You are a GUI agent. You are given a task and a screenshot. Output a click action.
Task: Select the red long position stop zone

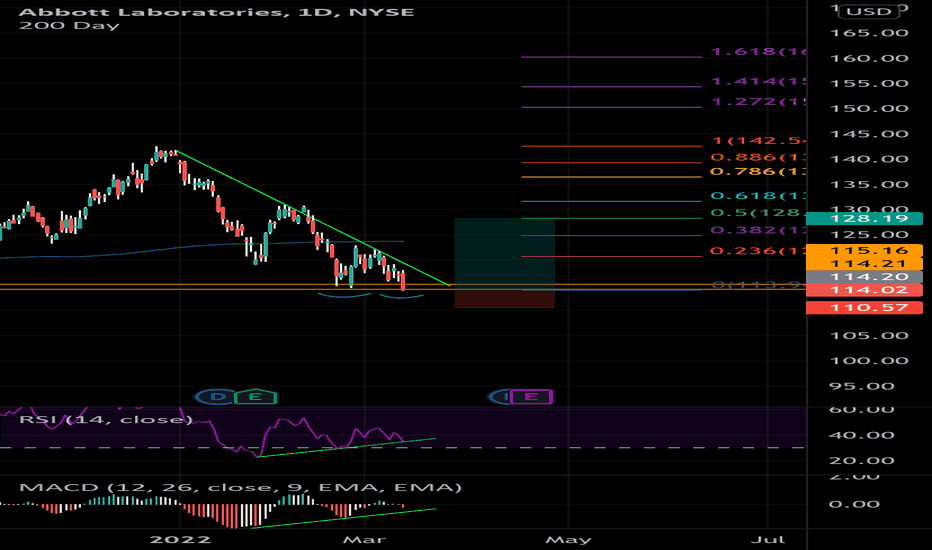[x=505, y=298]
